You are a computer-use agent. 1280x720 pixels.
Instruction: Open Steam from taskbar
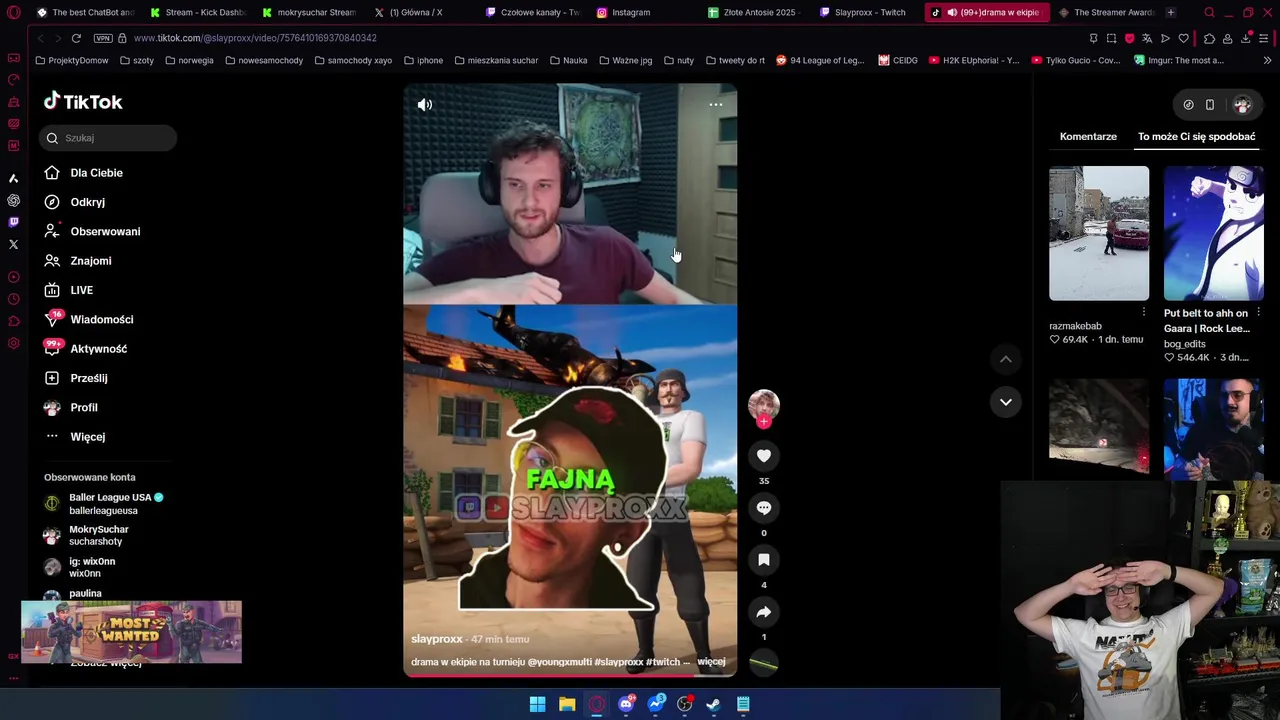tap(714, 704)
